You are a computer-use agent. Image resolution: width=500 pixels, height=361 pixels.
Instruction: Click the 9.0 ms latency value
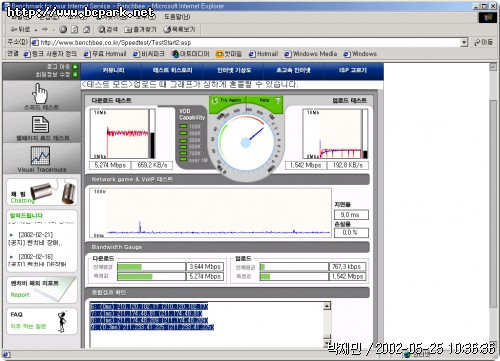pos(351,215)
